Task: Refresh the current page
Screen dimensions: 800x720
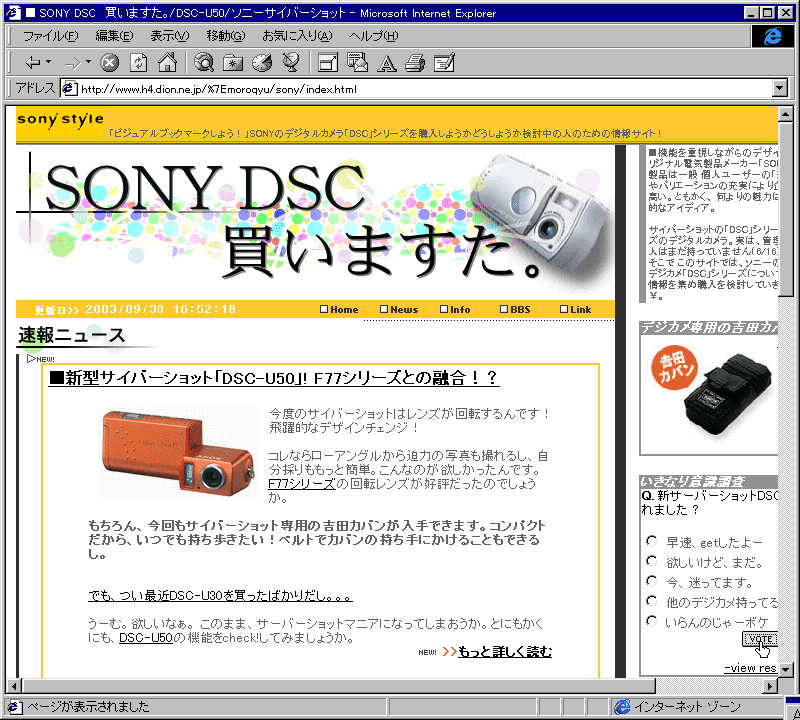Action: point(138,63)
